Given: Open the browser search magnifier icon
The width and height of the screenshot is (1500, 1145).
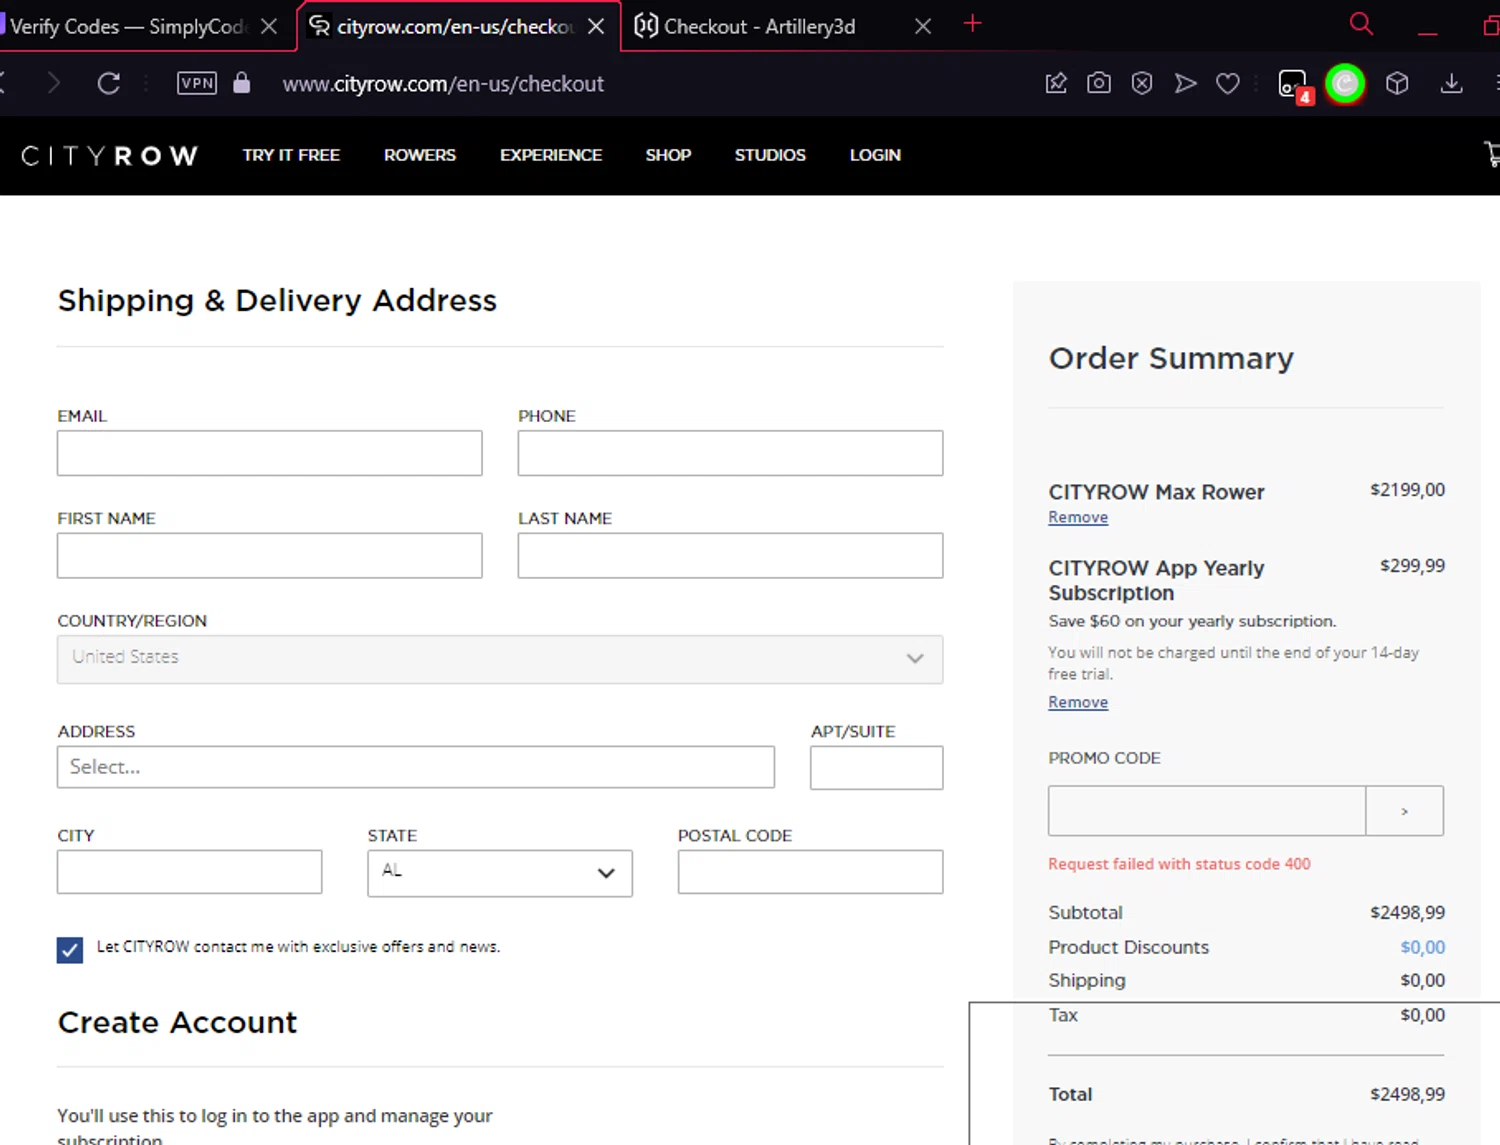Looking at the screenshot, I should click(1361, 24).
